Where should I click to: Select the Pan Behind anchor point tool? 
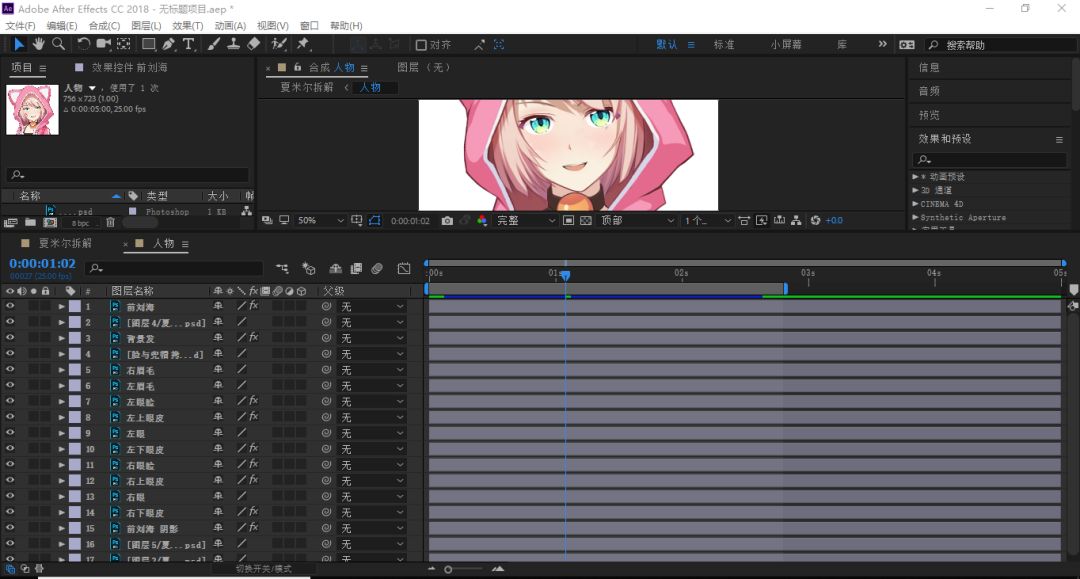coord(124,44)
